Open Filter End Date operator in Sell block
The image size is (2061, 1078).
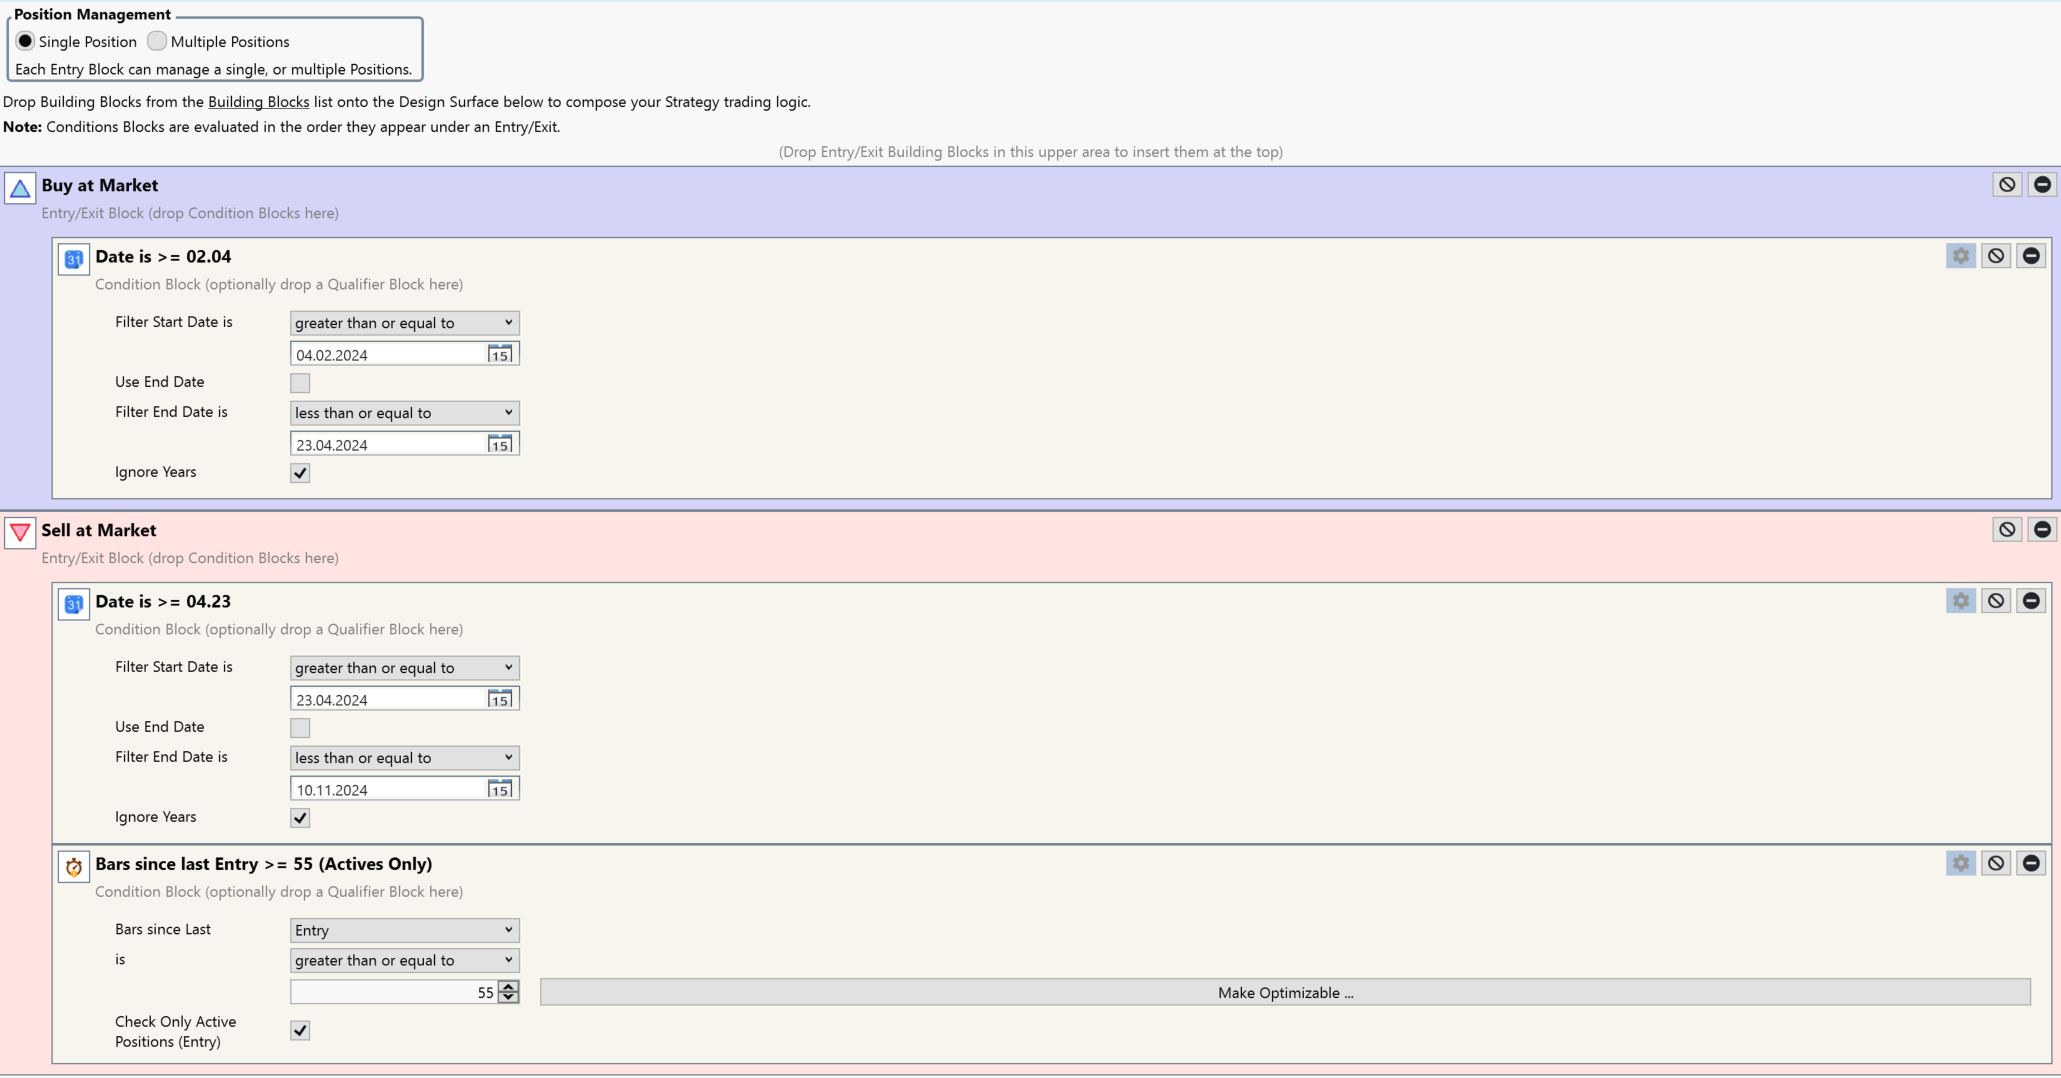(404, 758)
